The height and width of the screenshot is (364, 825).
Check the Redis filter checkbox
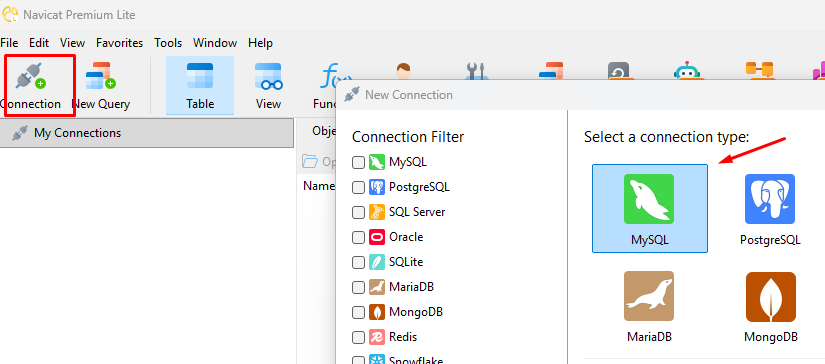point(358,337)
